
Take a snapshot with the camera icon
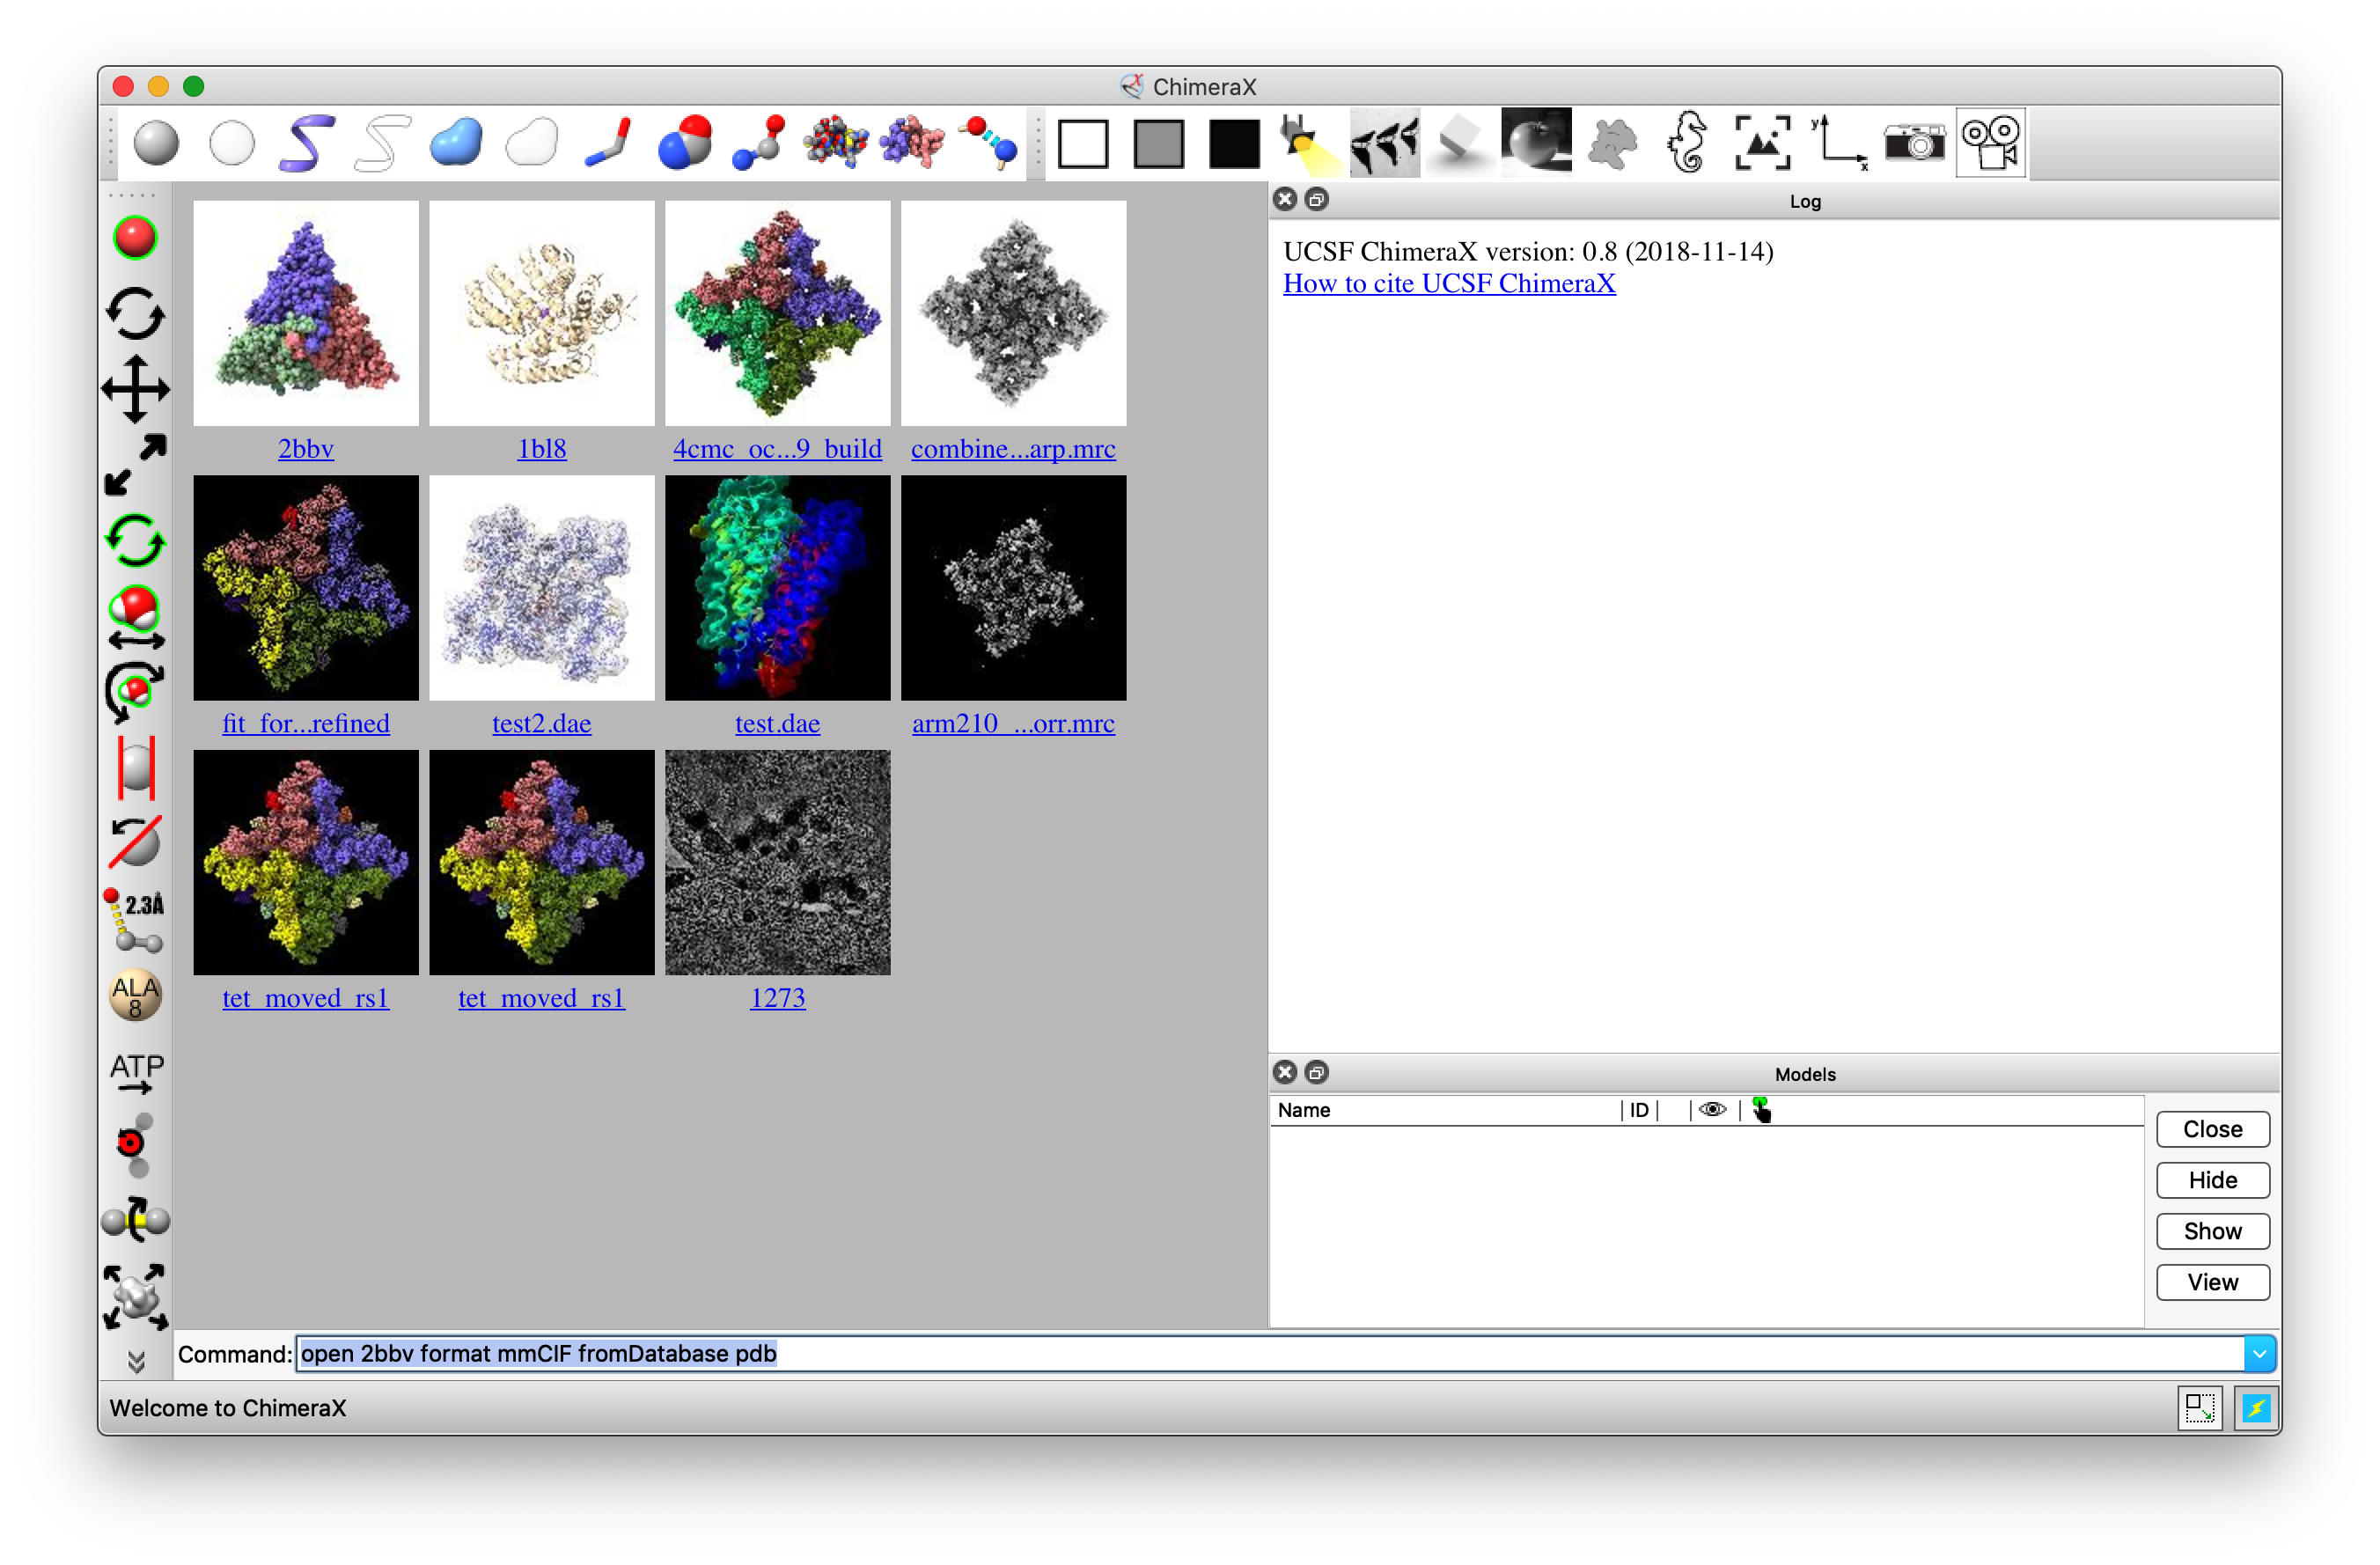click(x=1915, y=142)
